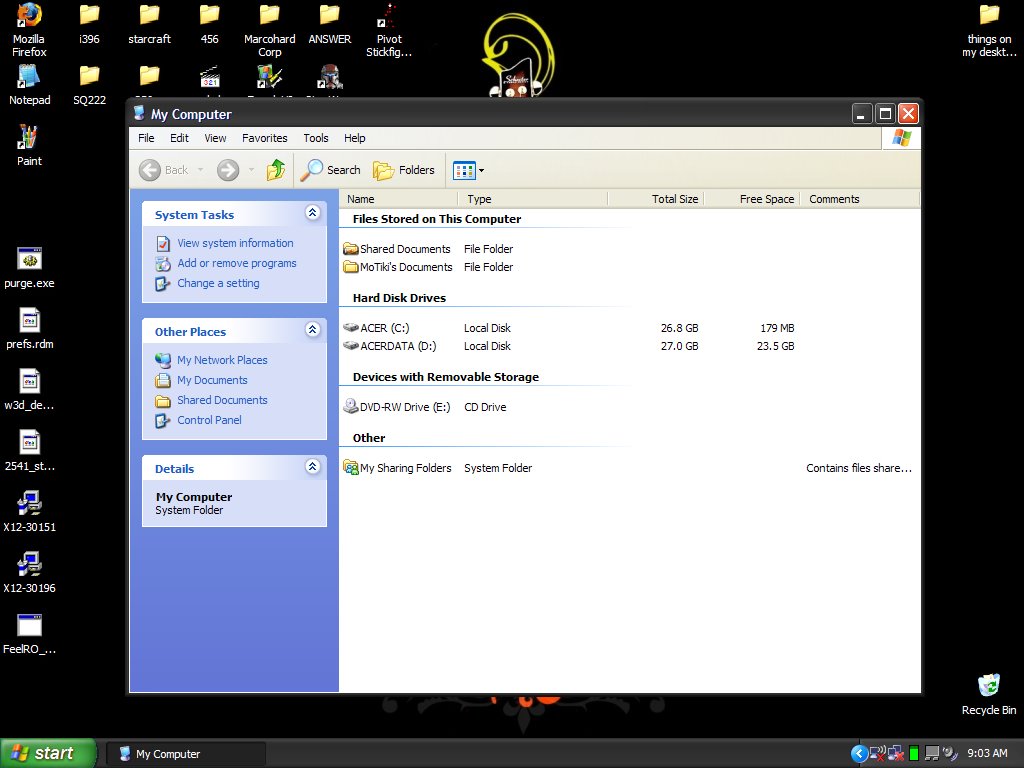Viewport: 1024px width, 768px height.
Task: Collapse the System Tasks panel
Action: pyautogui.click(x=312, y=213)
